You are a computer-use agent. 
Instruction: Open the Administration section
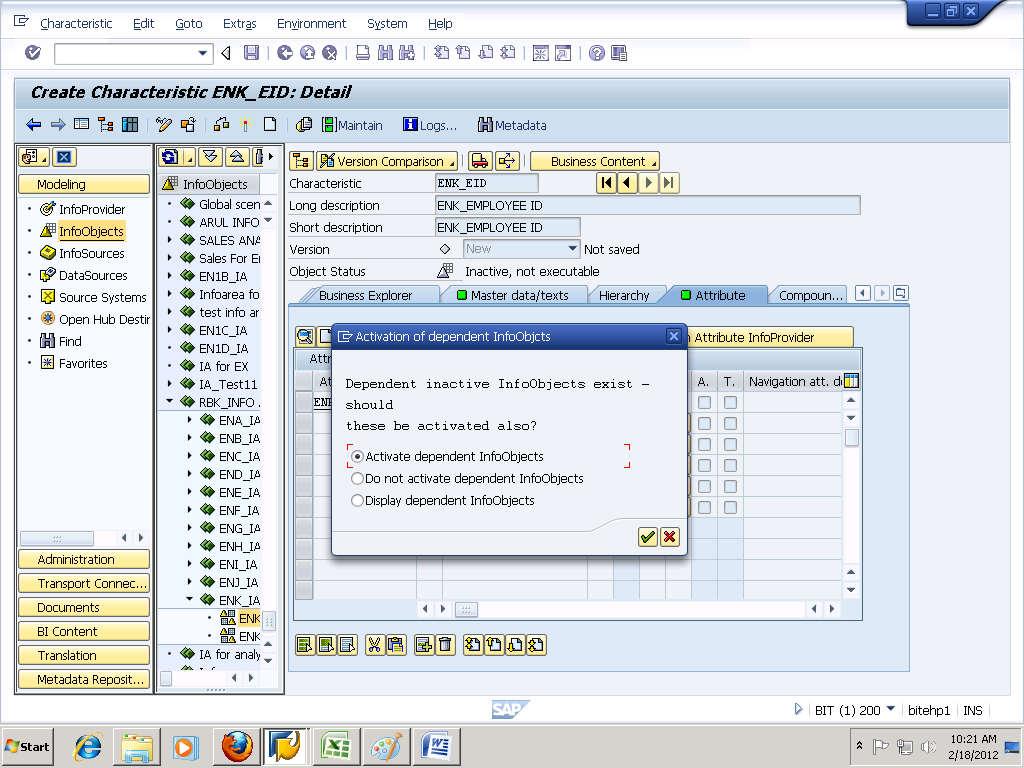[84, 560]
